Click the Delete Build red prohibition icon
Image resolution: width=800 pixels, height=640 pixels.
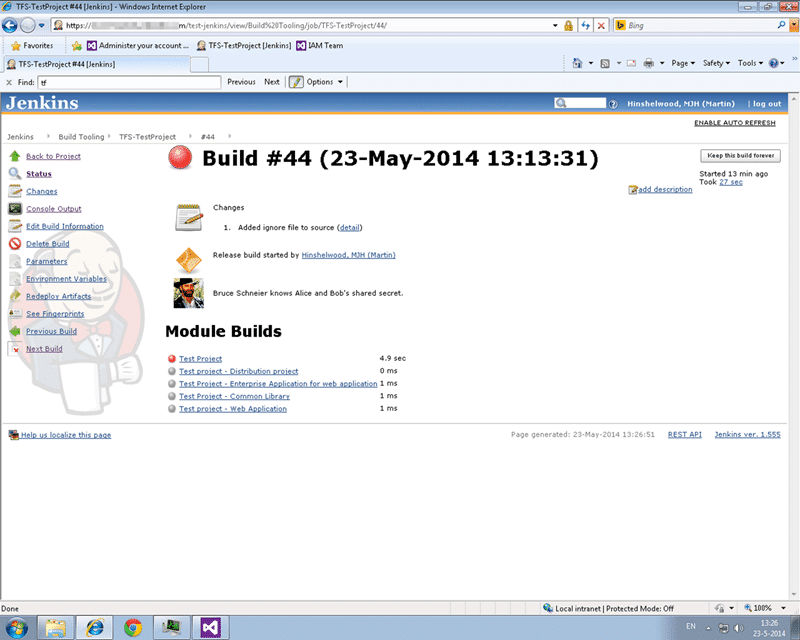coord(15,243)
